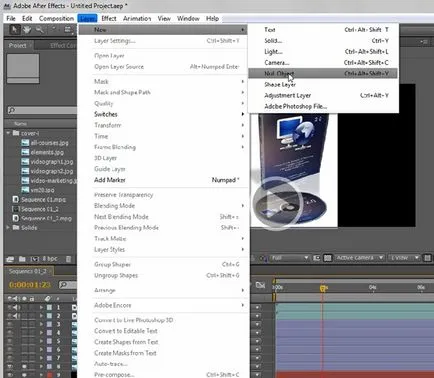Open Switches submenu in Layer menu
Image resolution: width=434 pixels, height=378 pixels.
[x=164, y=114]
